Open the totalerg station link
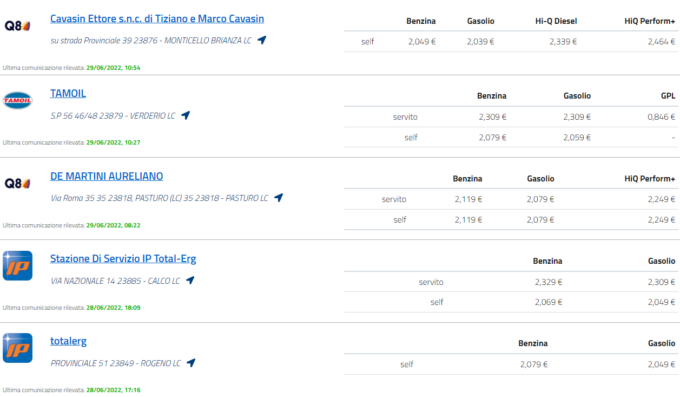 click(69, 341)
